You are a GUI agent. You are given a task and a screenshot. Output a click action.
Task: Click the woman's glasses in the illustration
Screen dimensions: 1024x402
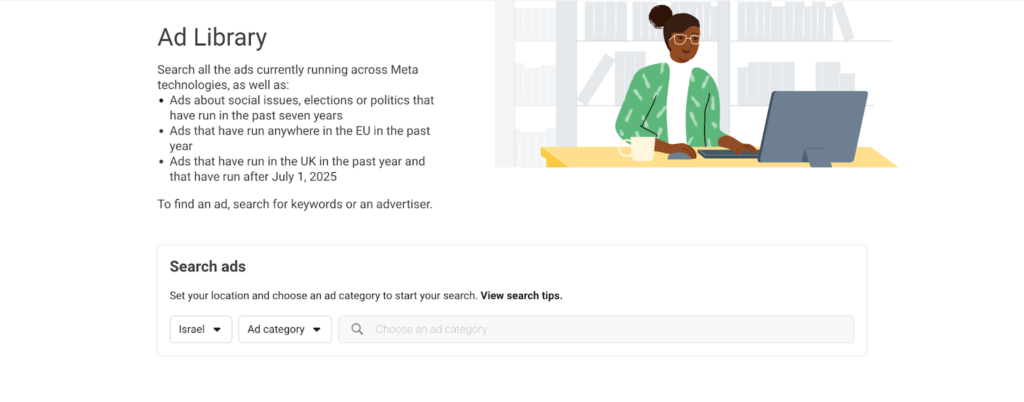coord(685,39)
